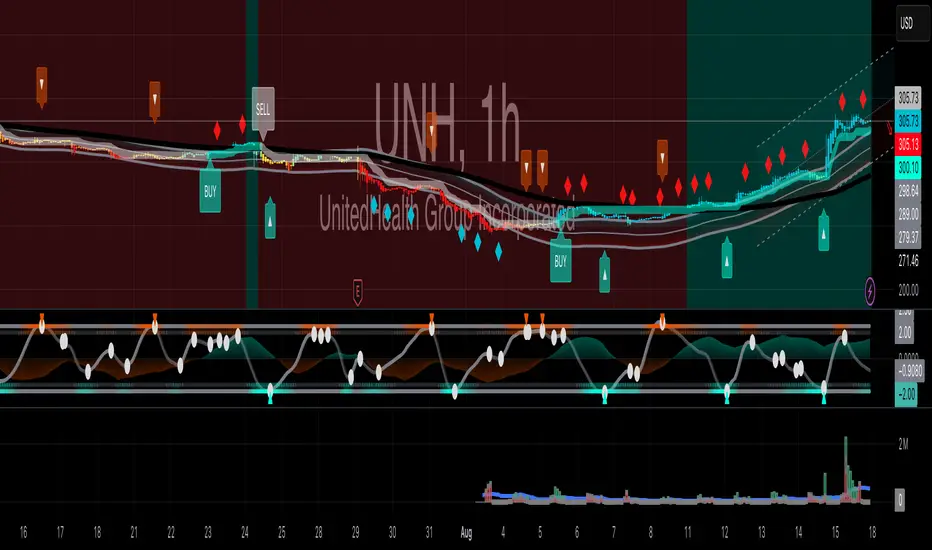Click the blue 305.73 price label
Screen dimensions: 932x550
pyautogui.click(x=908, y=121)
